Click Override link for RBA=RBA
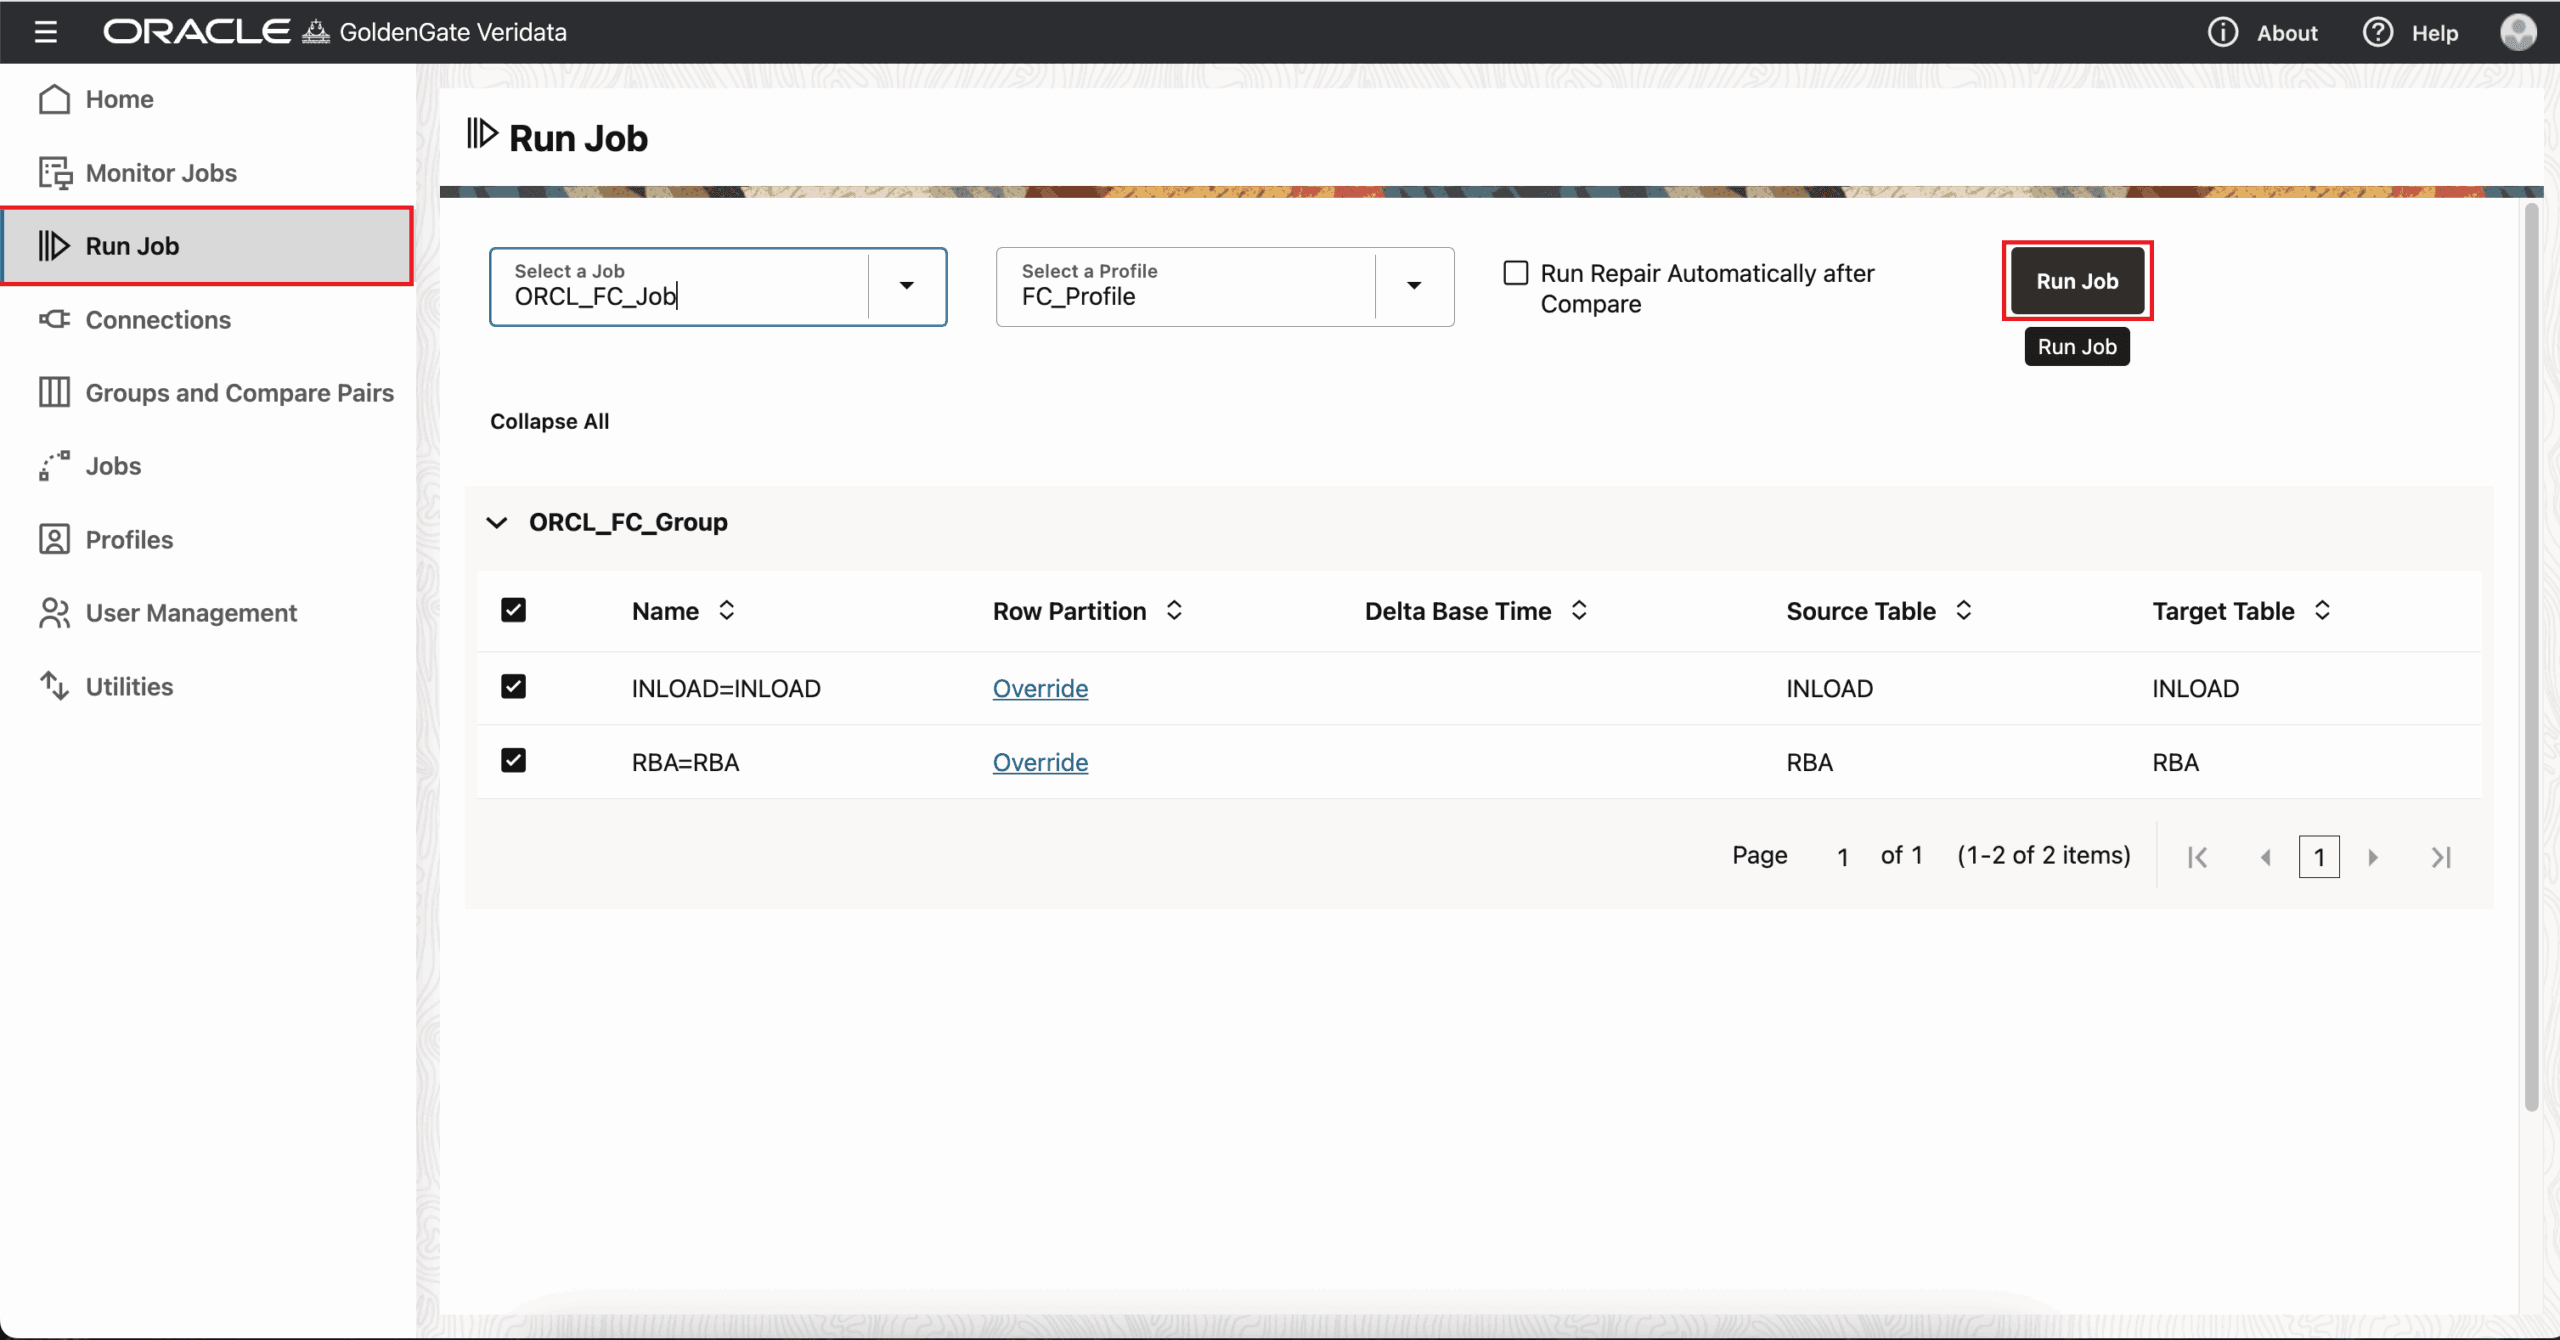Viewport: 2560px width, 1340px height. 1040,762
